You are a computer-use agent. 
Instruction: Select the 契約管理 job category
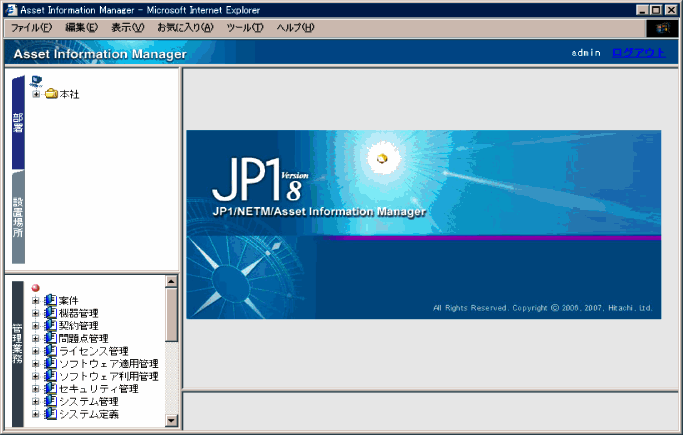coord(79,326)
